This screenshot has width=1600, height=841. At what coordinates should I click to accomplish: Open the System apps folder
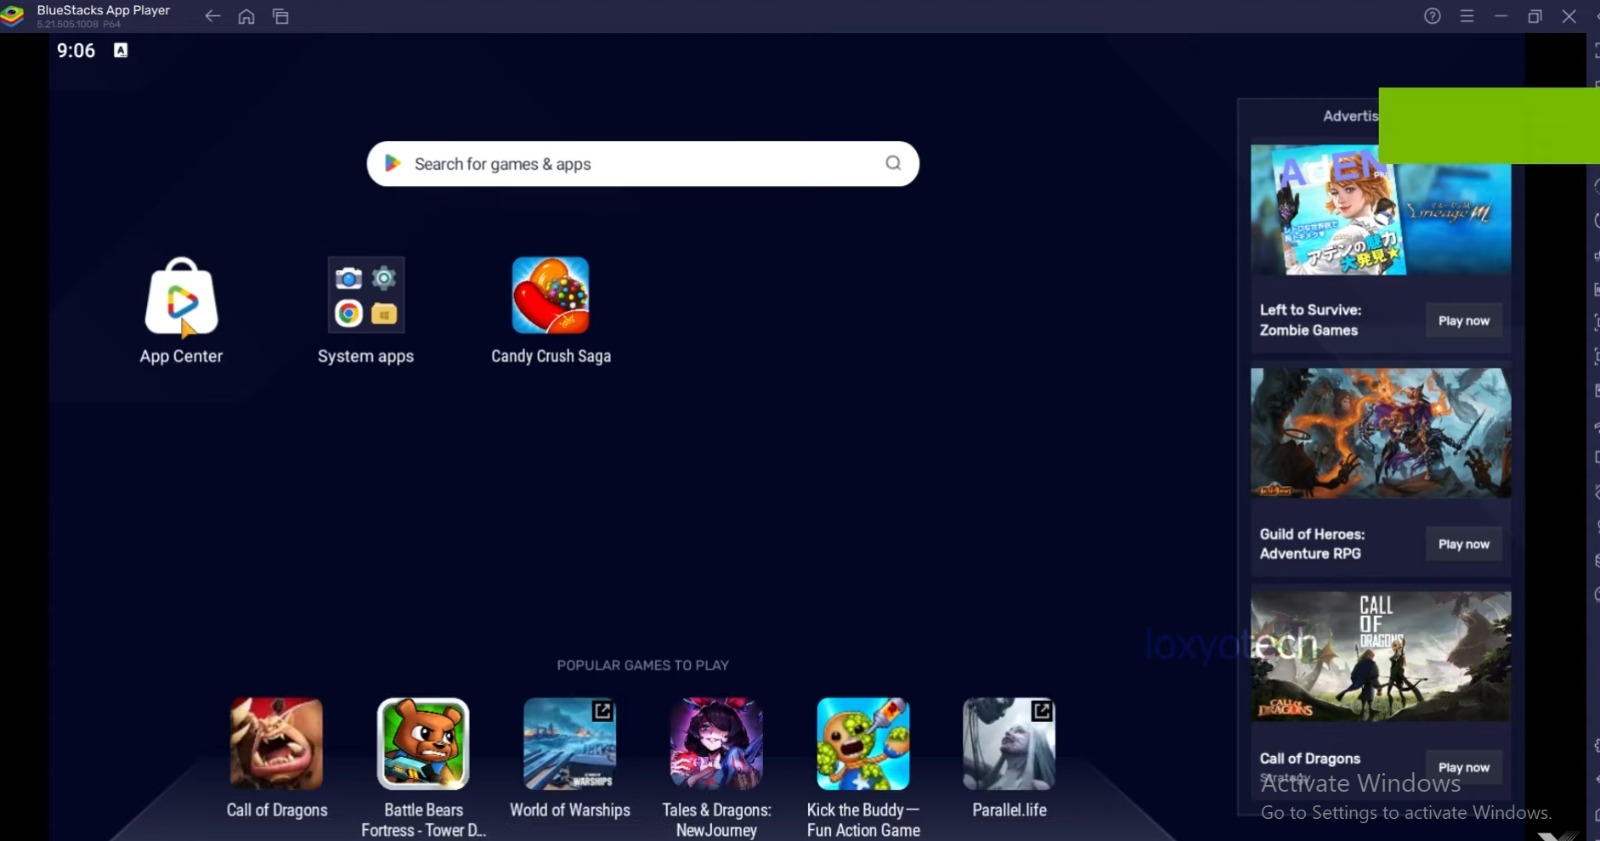366,295
